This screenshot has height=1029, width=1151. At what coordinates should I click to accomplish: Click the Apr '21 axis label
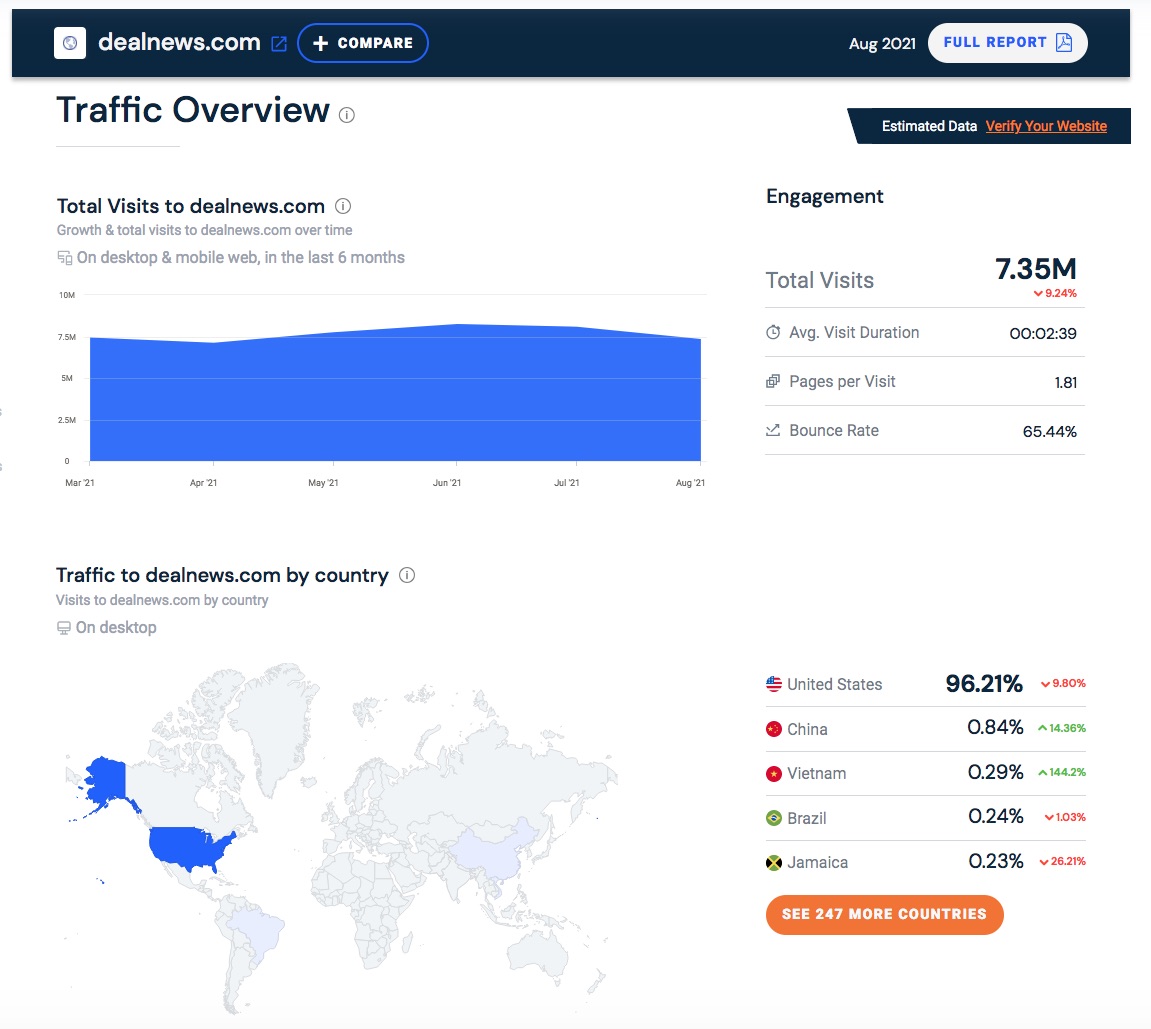point(203,482)
